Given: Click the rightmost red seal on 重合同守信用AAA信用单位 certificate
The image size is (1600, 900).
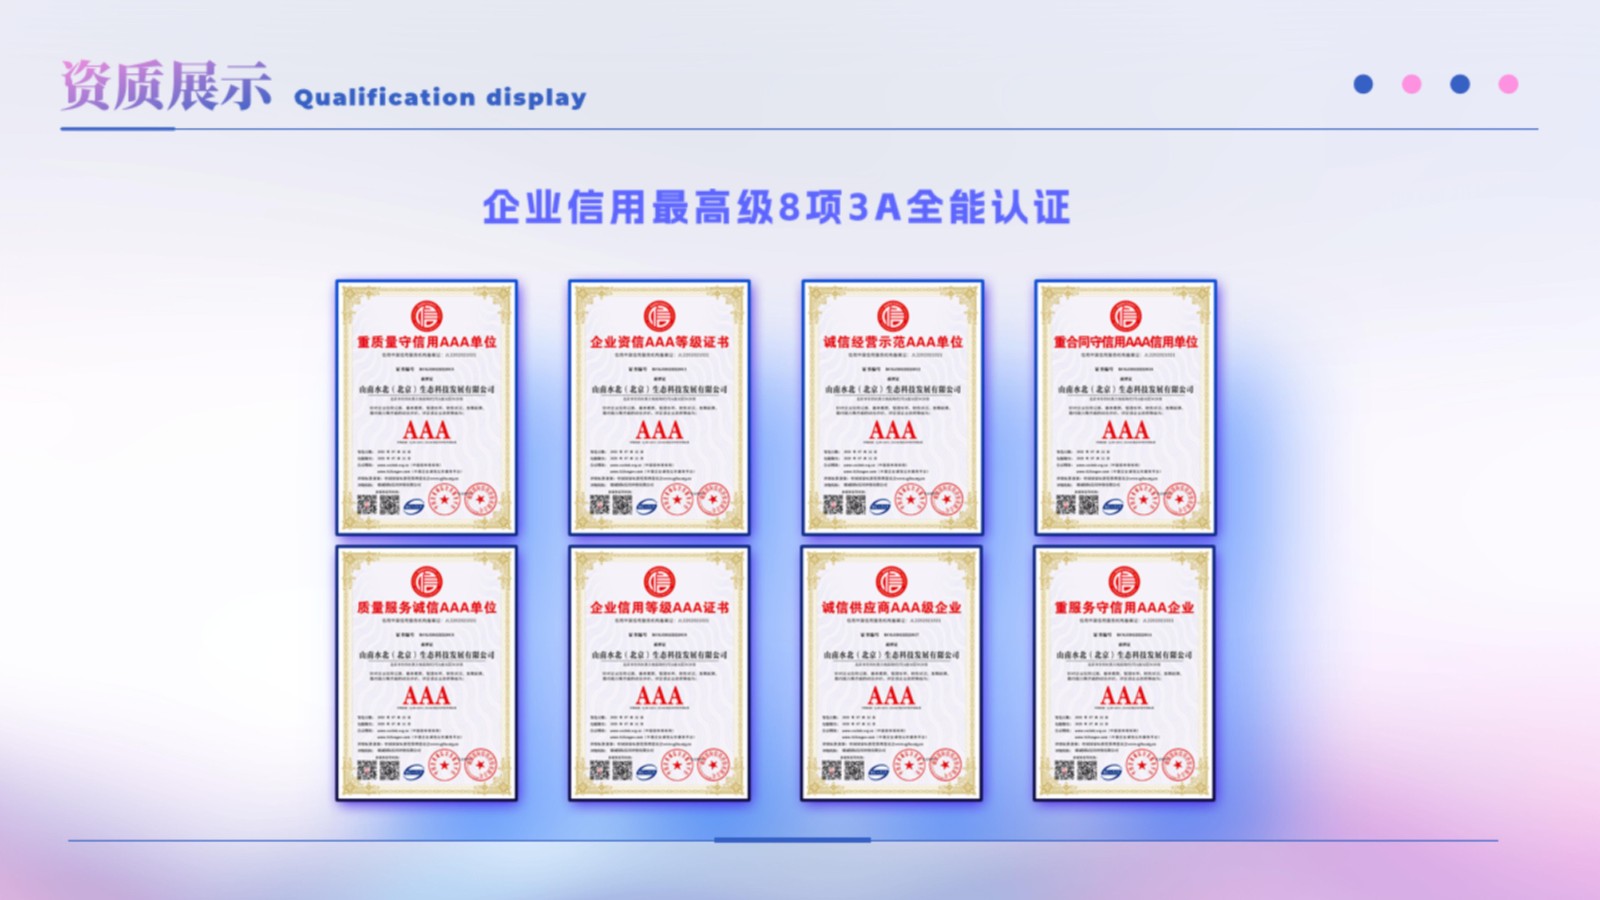Looking at the screenshot, I should point(1180,498).
